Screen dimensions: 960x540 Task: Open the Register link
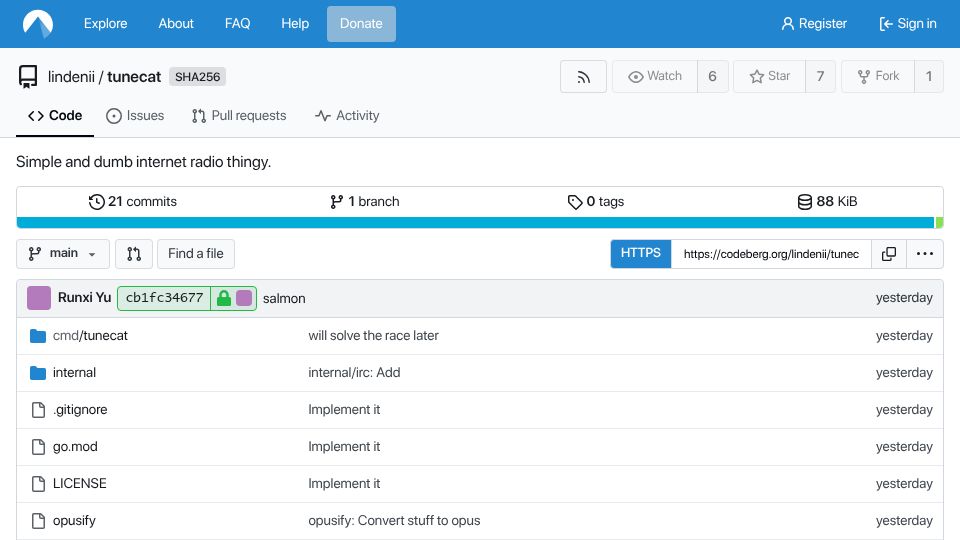click(x=814, y=24)
